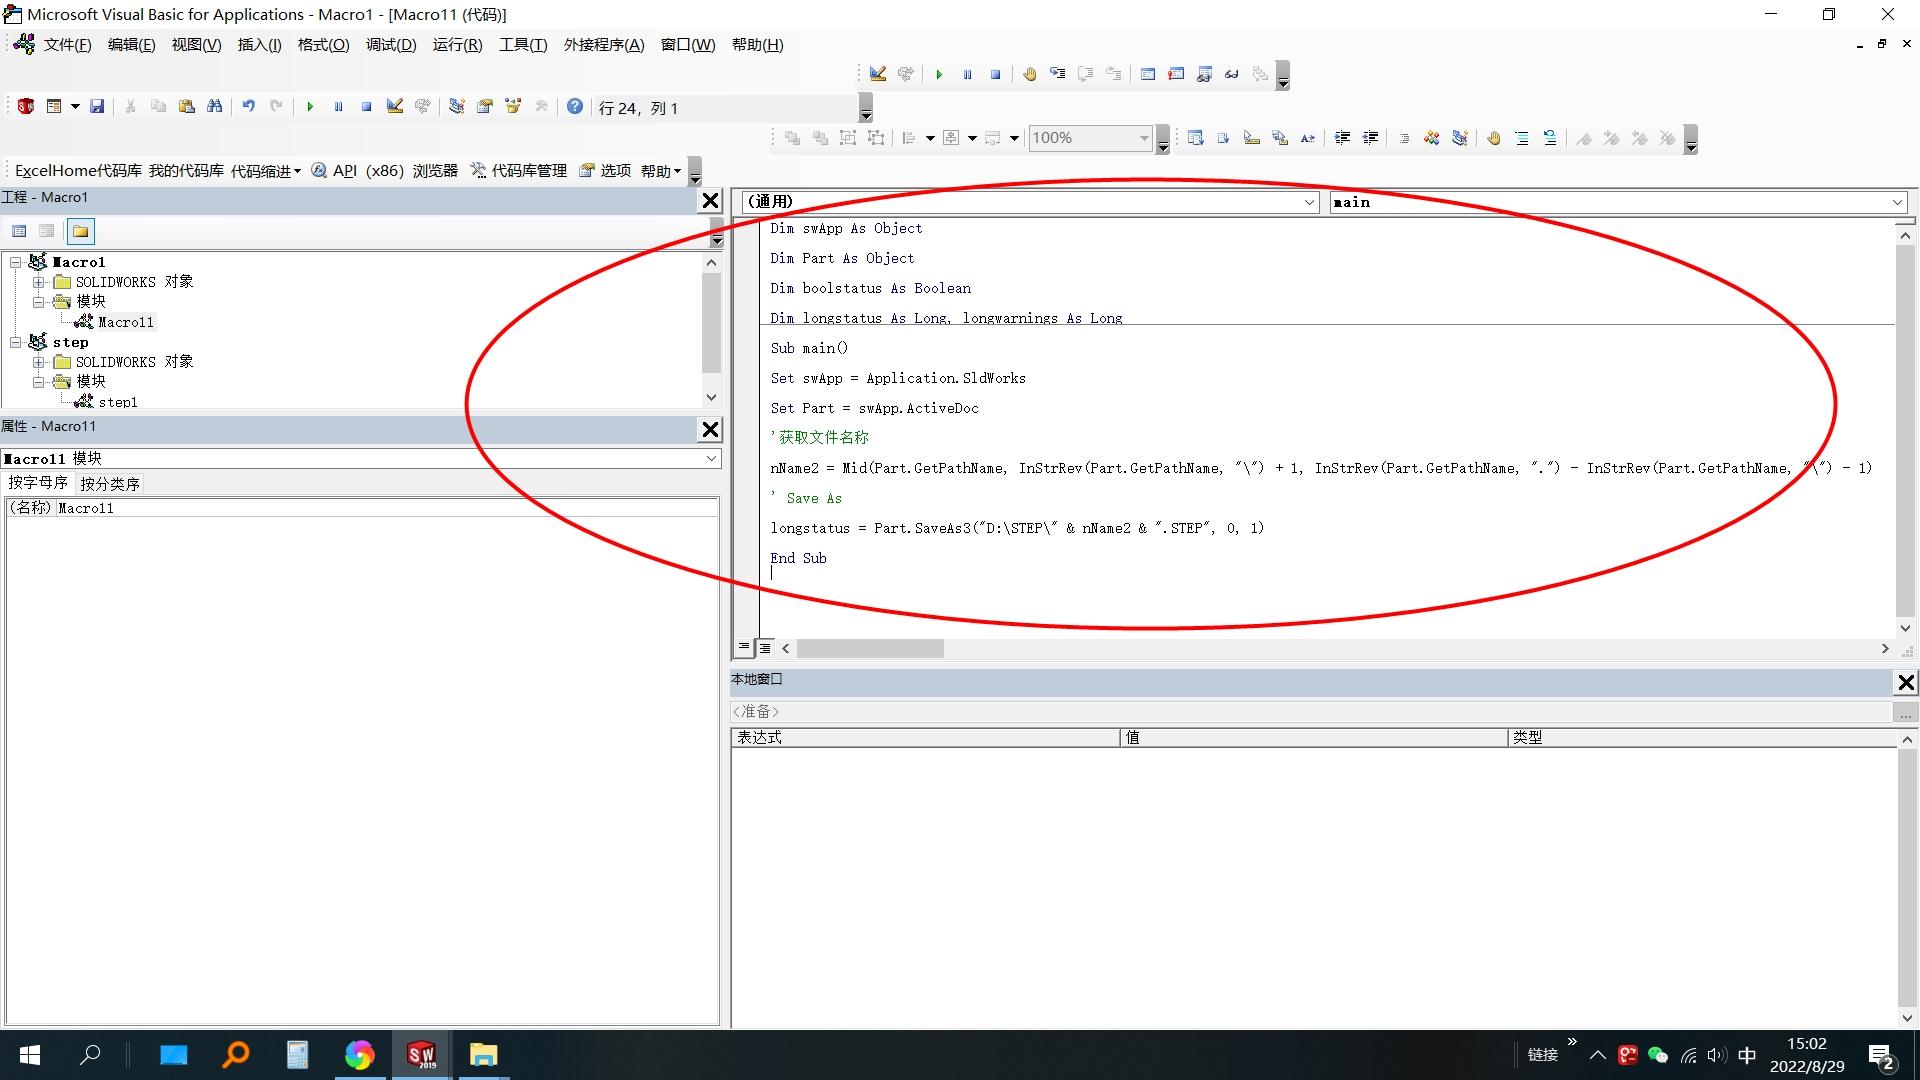Open the Insert UserForm dropdown arrow

(x=75, y=106)
